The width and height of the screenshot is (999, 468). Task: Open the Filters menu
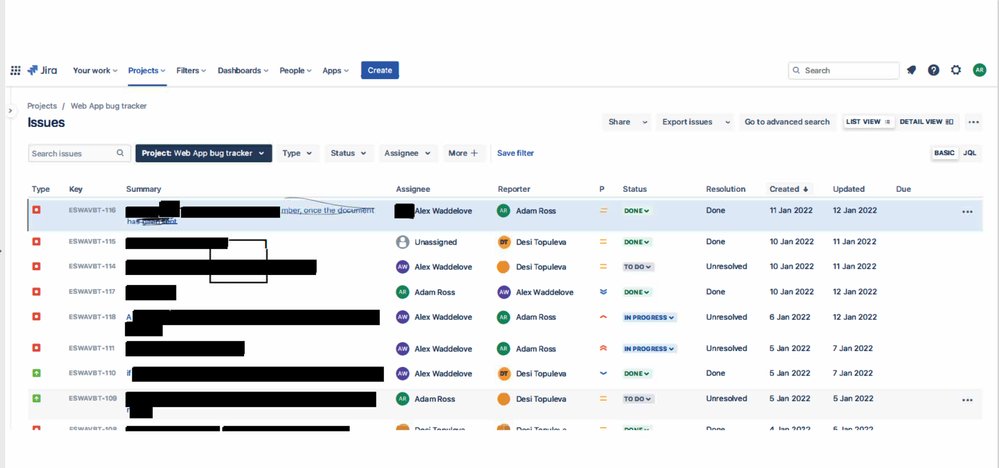191,71
